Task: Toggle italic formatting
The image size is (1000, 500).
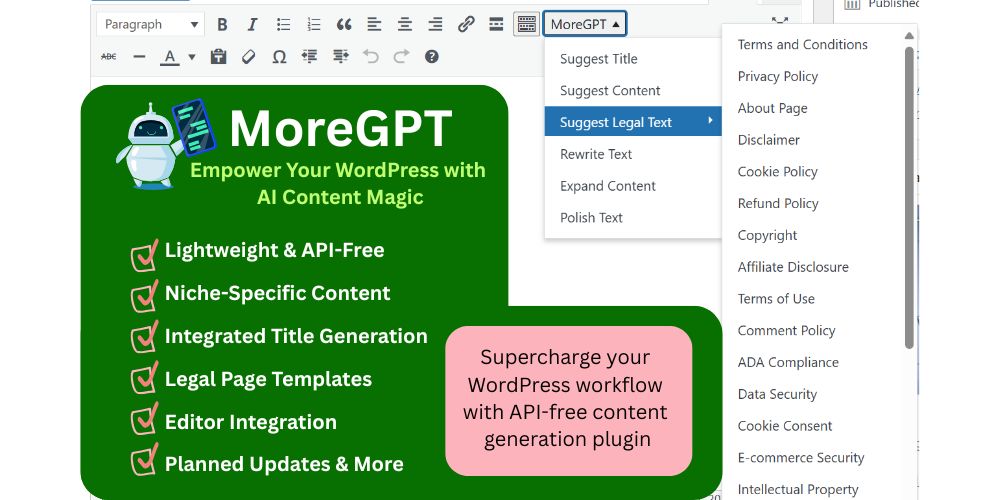Action: coord(253,24)
